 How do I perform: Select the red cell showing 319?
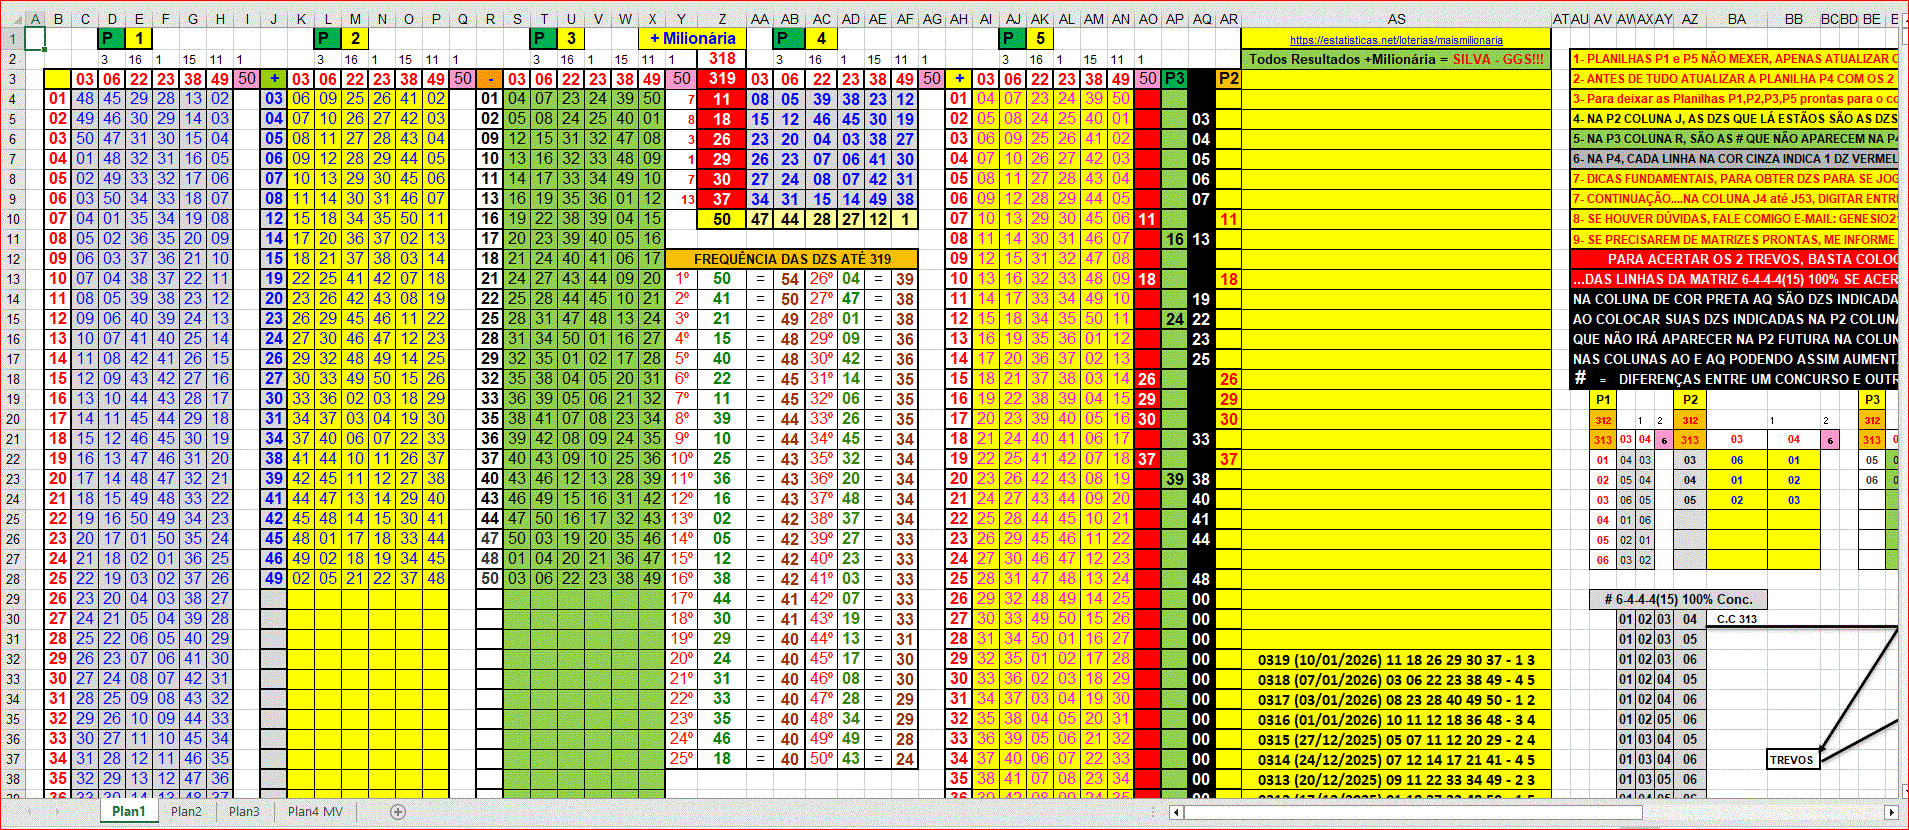[x=722, y=79]
